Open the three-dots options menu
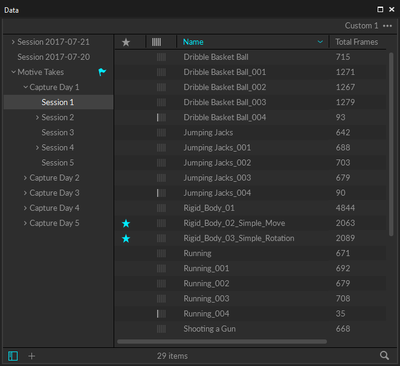400x366 pixels. coord(387,26)
